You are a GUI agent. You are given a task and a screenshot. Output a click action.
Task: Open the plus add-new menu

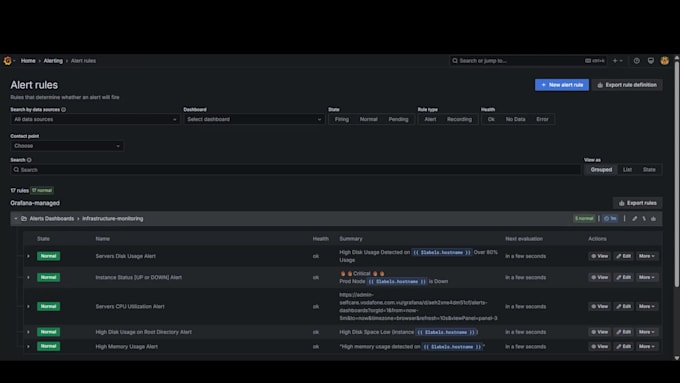(618, 61)
